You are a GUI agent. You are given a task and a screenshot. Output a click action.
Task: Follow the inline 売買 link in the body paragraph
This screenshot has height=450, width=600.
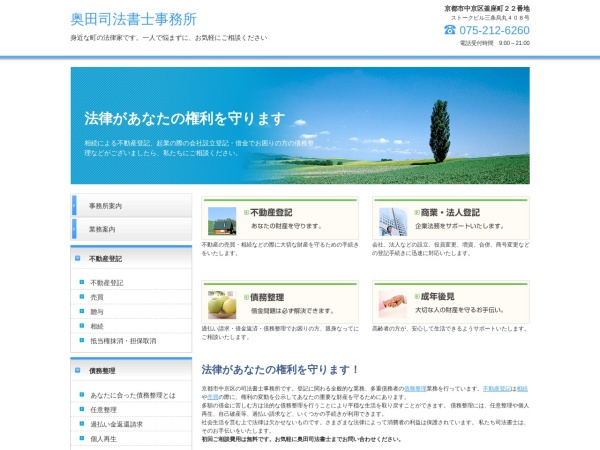point(213,397)
